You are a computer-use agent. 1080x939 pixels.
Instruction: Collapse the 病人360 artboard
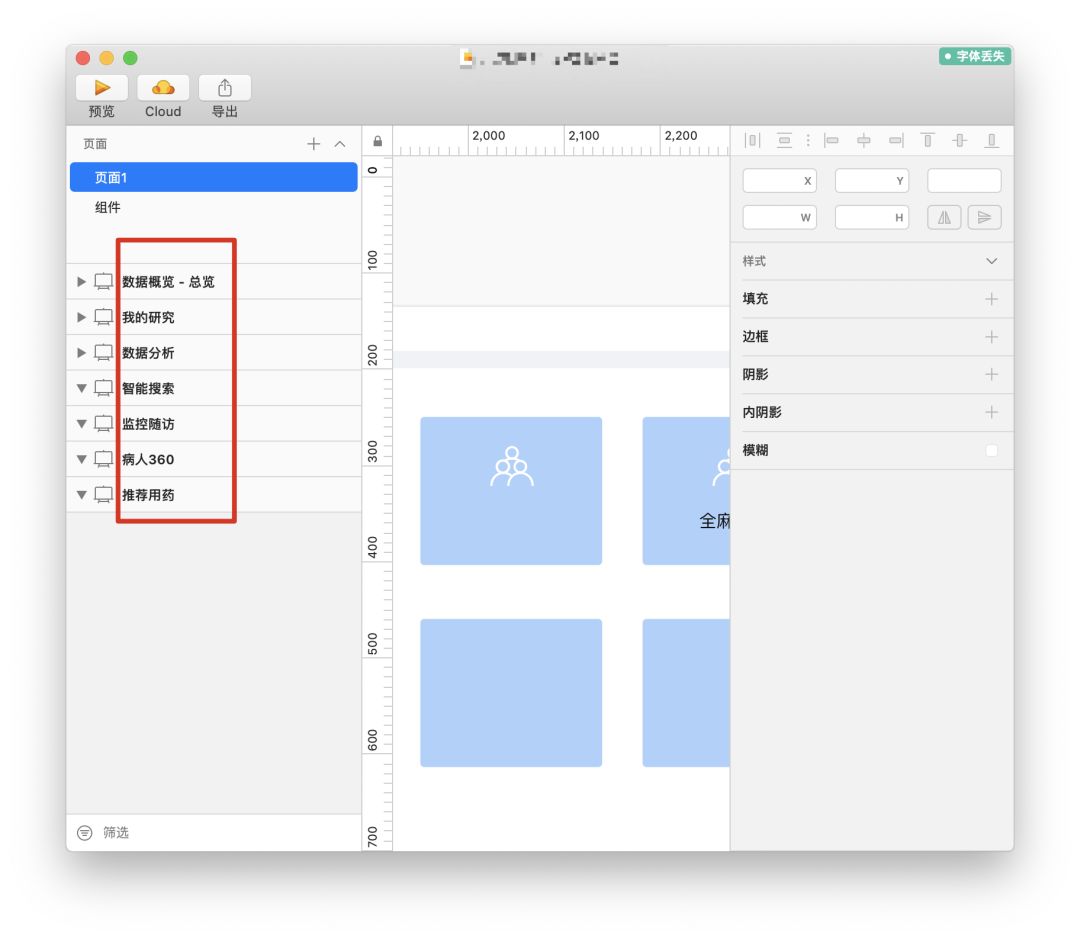pos(81,459)
